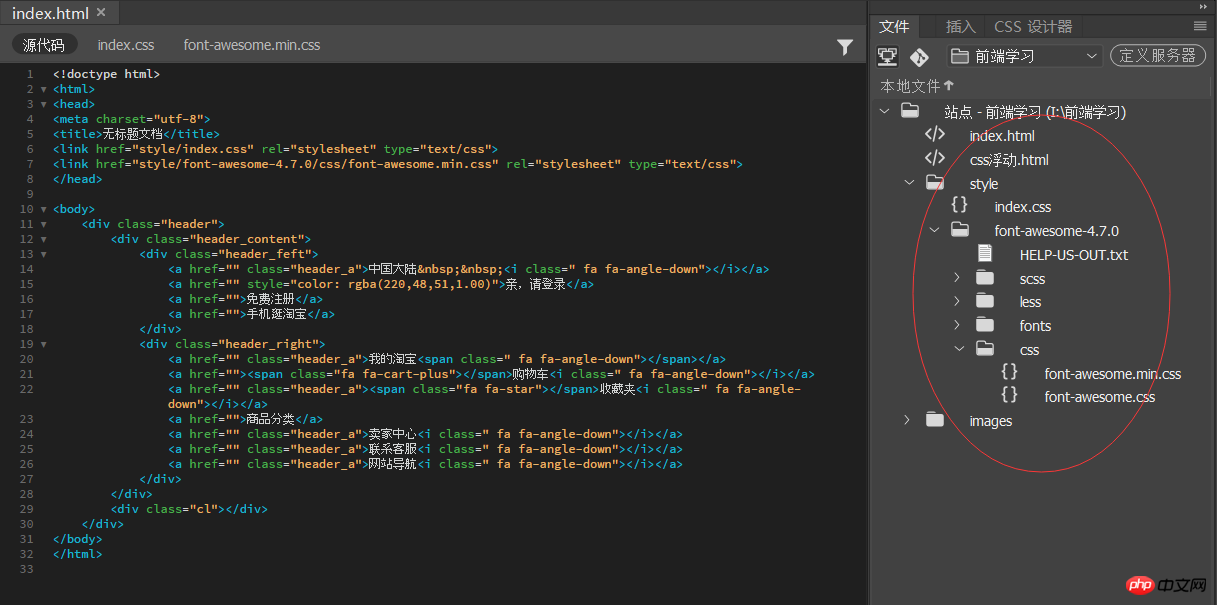The height and width of the screenshot is (605, 1217).
Task: Click the connect to remote server icon
Action: [x=887, y=56]
